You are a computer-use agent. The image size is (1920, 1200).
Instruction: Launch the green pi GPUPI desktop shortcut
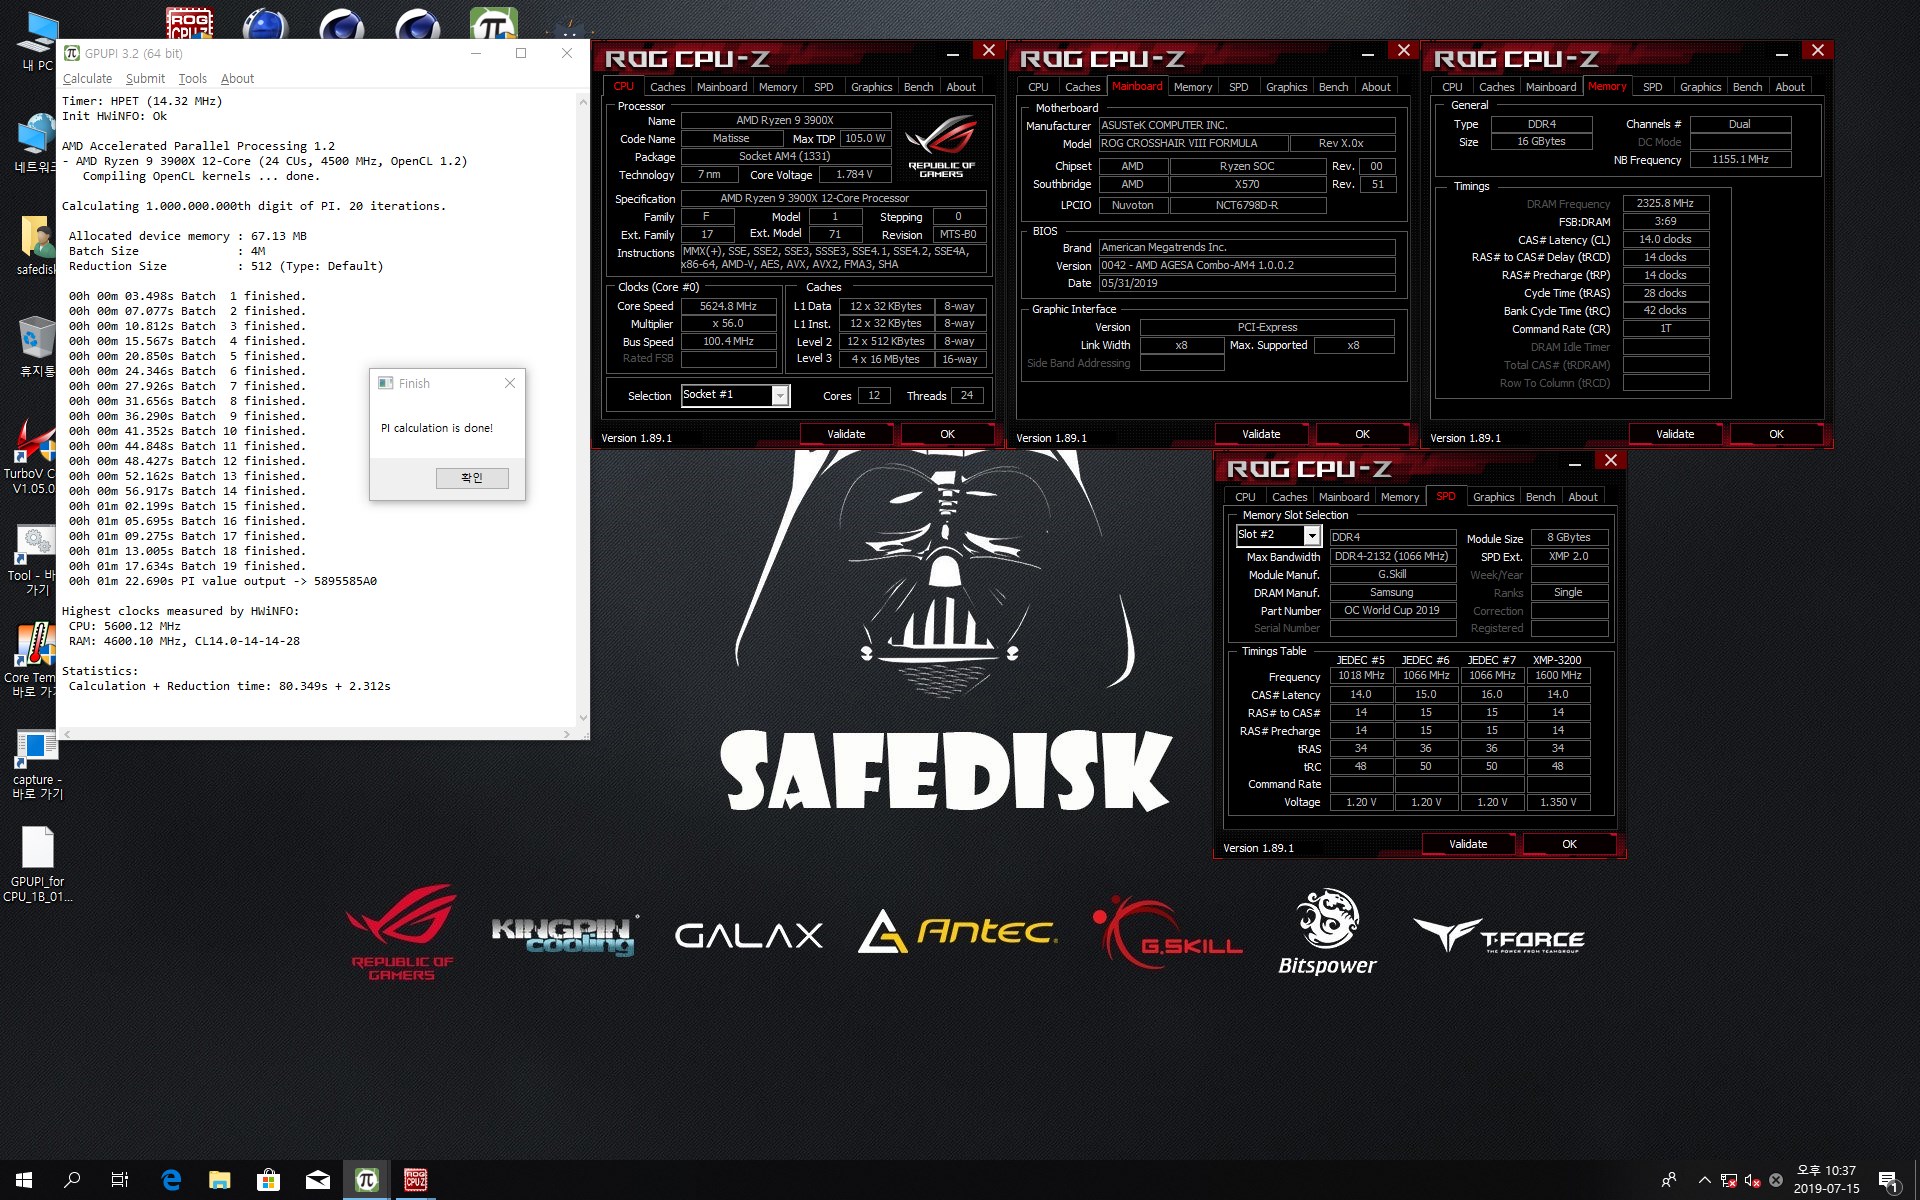[x=494, y=22]
